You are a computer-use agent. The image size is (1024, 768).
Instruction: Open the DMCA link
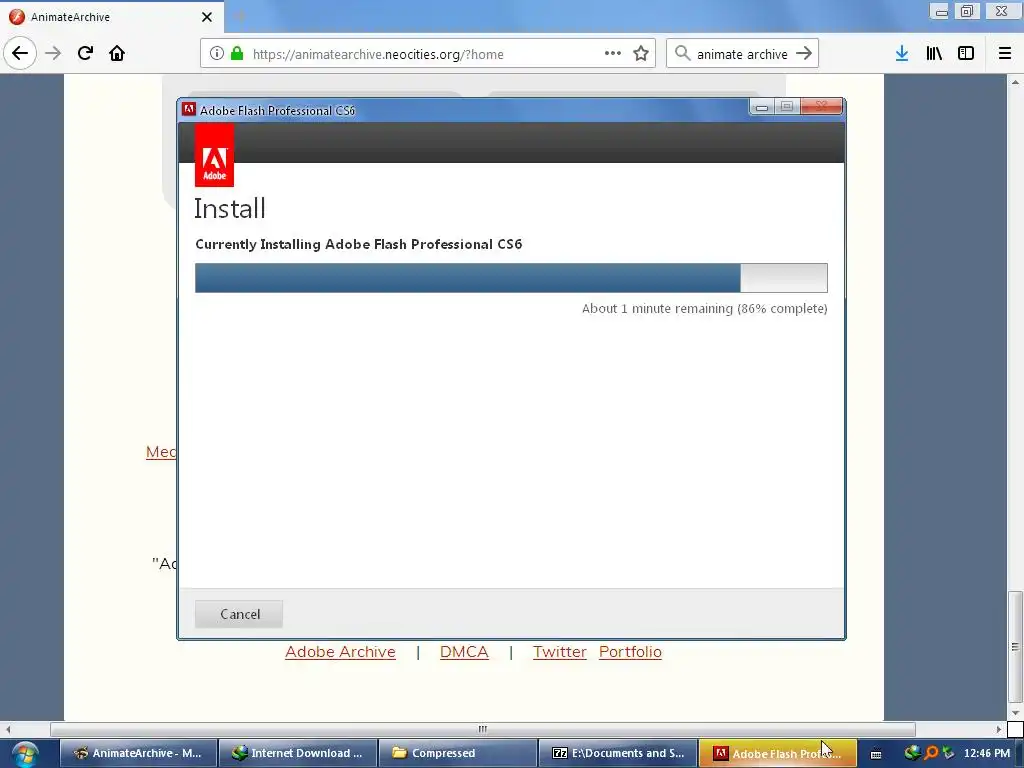pos(464,652)
